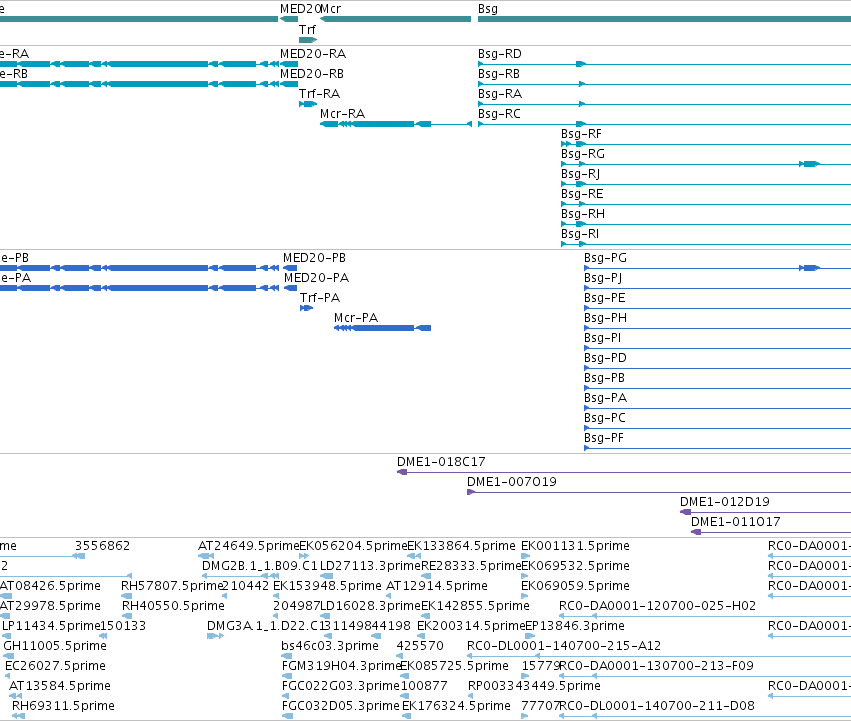This screenshot has width=851, height=721.
Task: Select the MED20-PA protein label
Action: [x=316, y=278]
